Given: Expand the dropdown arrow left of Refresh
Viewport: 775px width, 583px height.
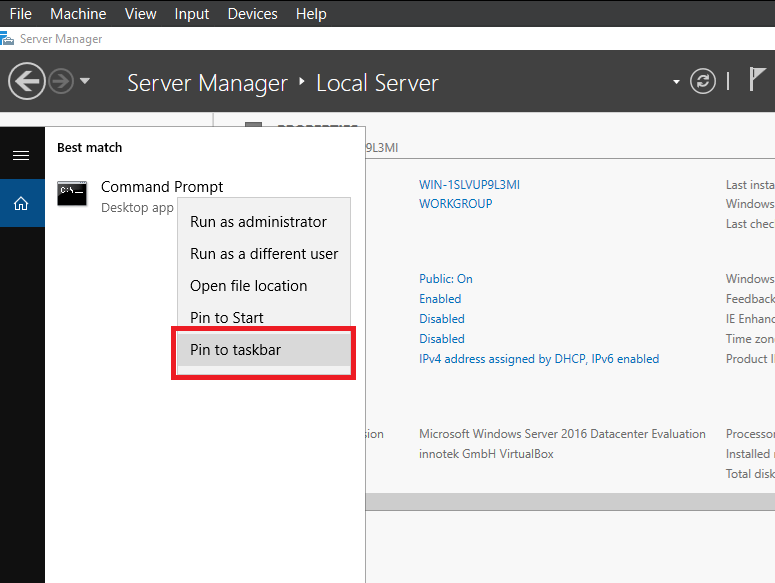Looking at the screenshot, I should point(677,82).
